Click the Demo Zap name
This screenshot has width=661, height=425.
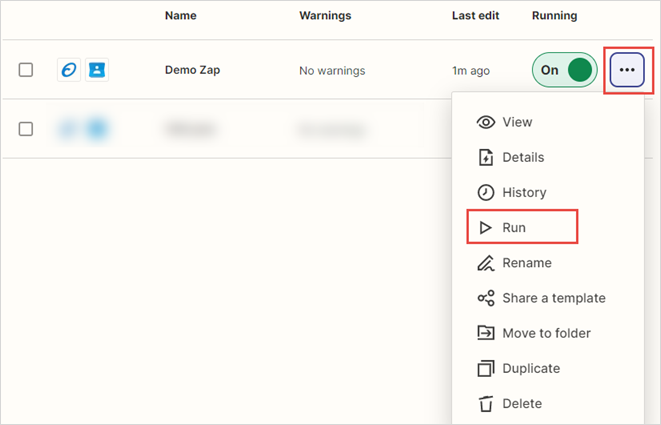click(192, 70)
